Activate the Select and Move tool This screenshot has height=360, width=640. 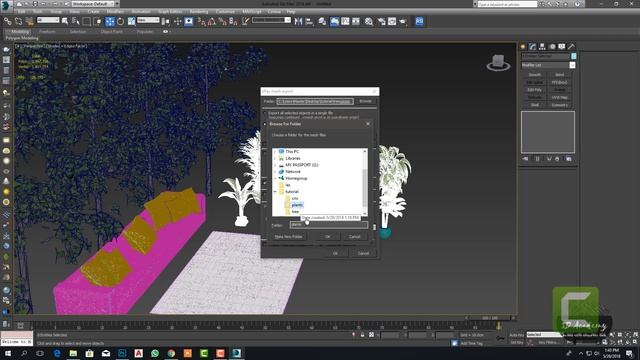[110, 21]
